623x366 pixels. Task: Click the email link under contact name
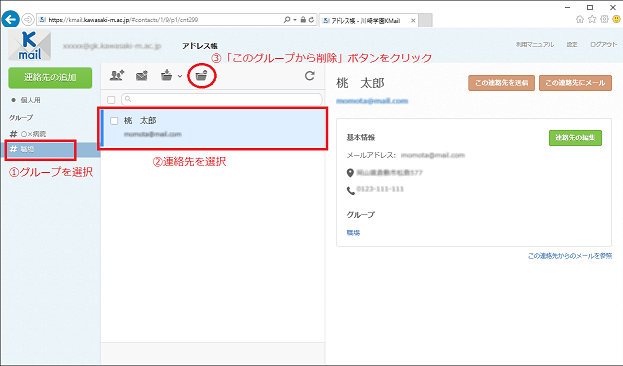(x=372, y=101)
